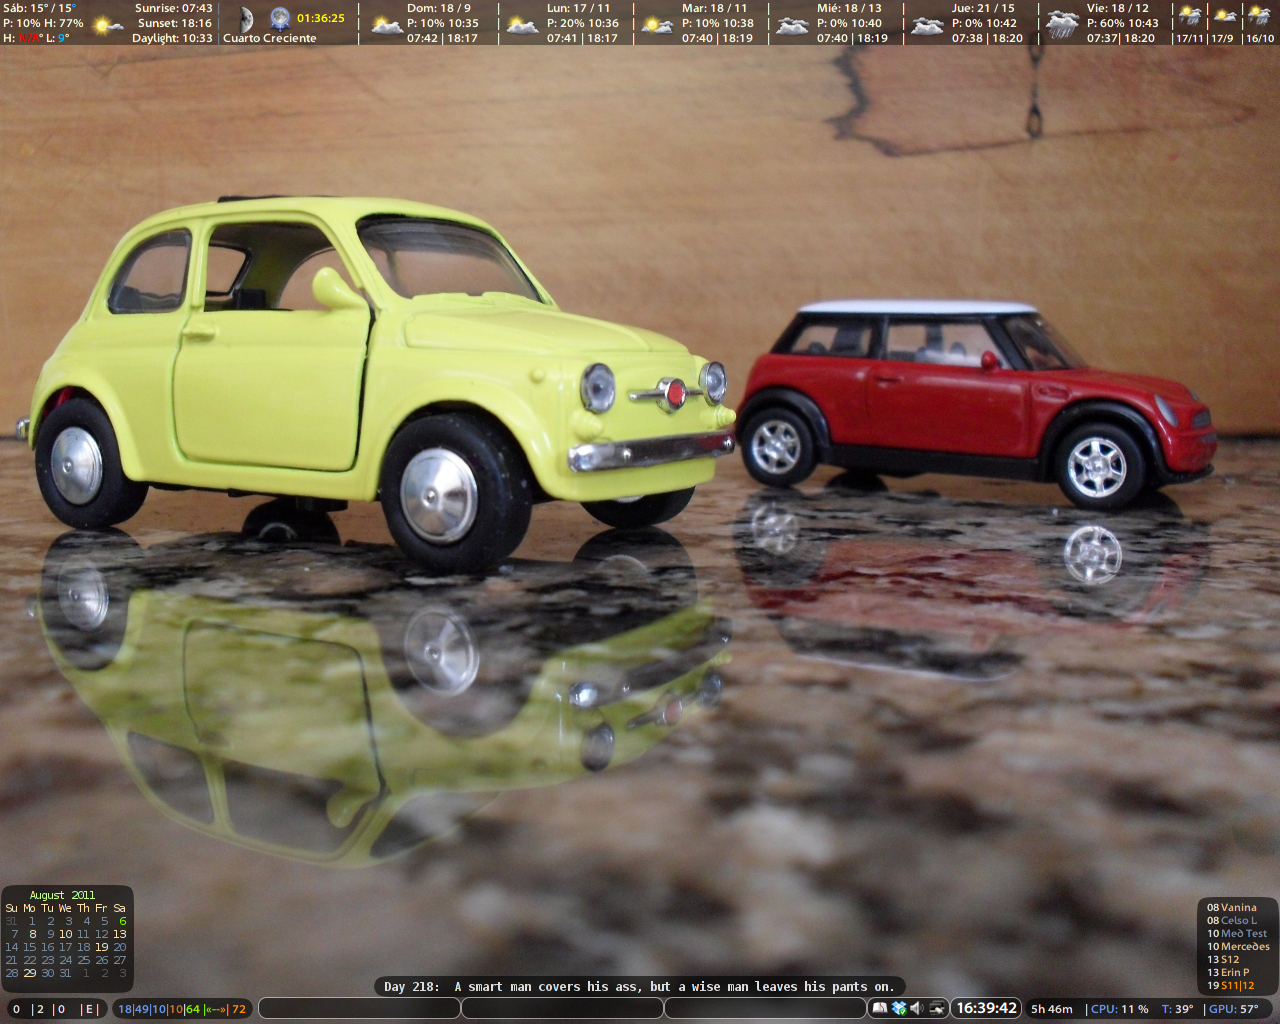Click the "5h 46m" uptime readout

[1052, 1009]
